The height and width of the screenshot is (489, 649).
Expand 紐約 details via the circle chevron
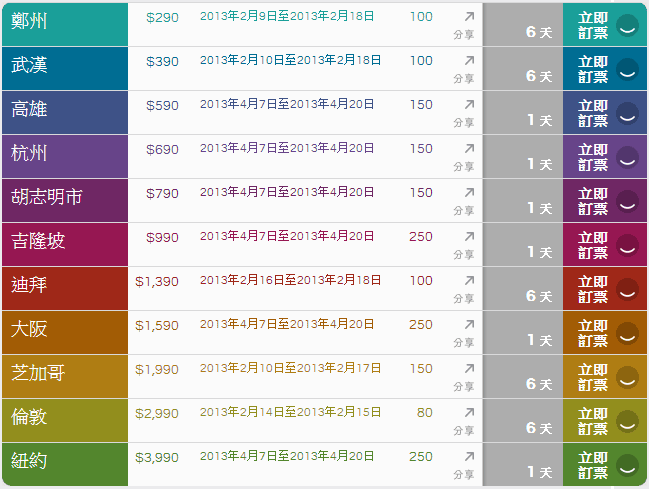click(627, 465)
